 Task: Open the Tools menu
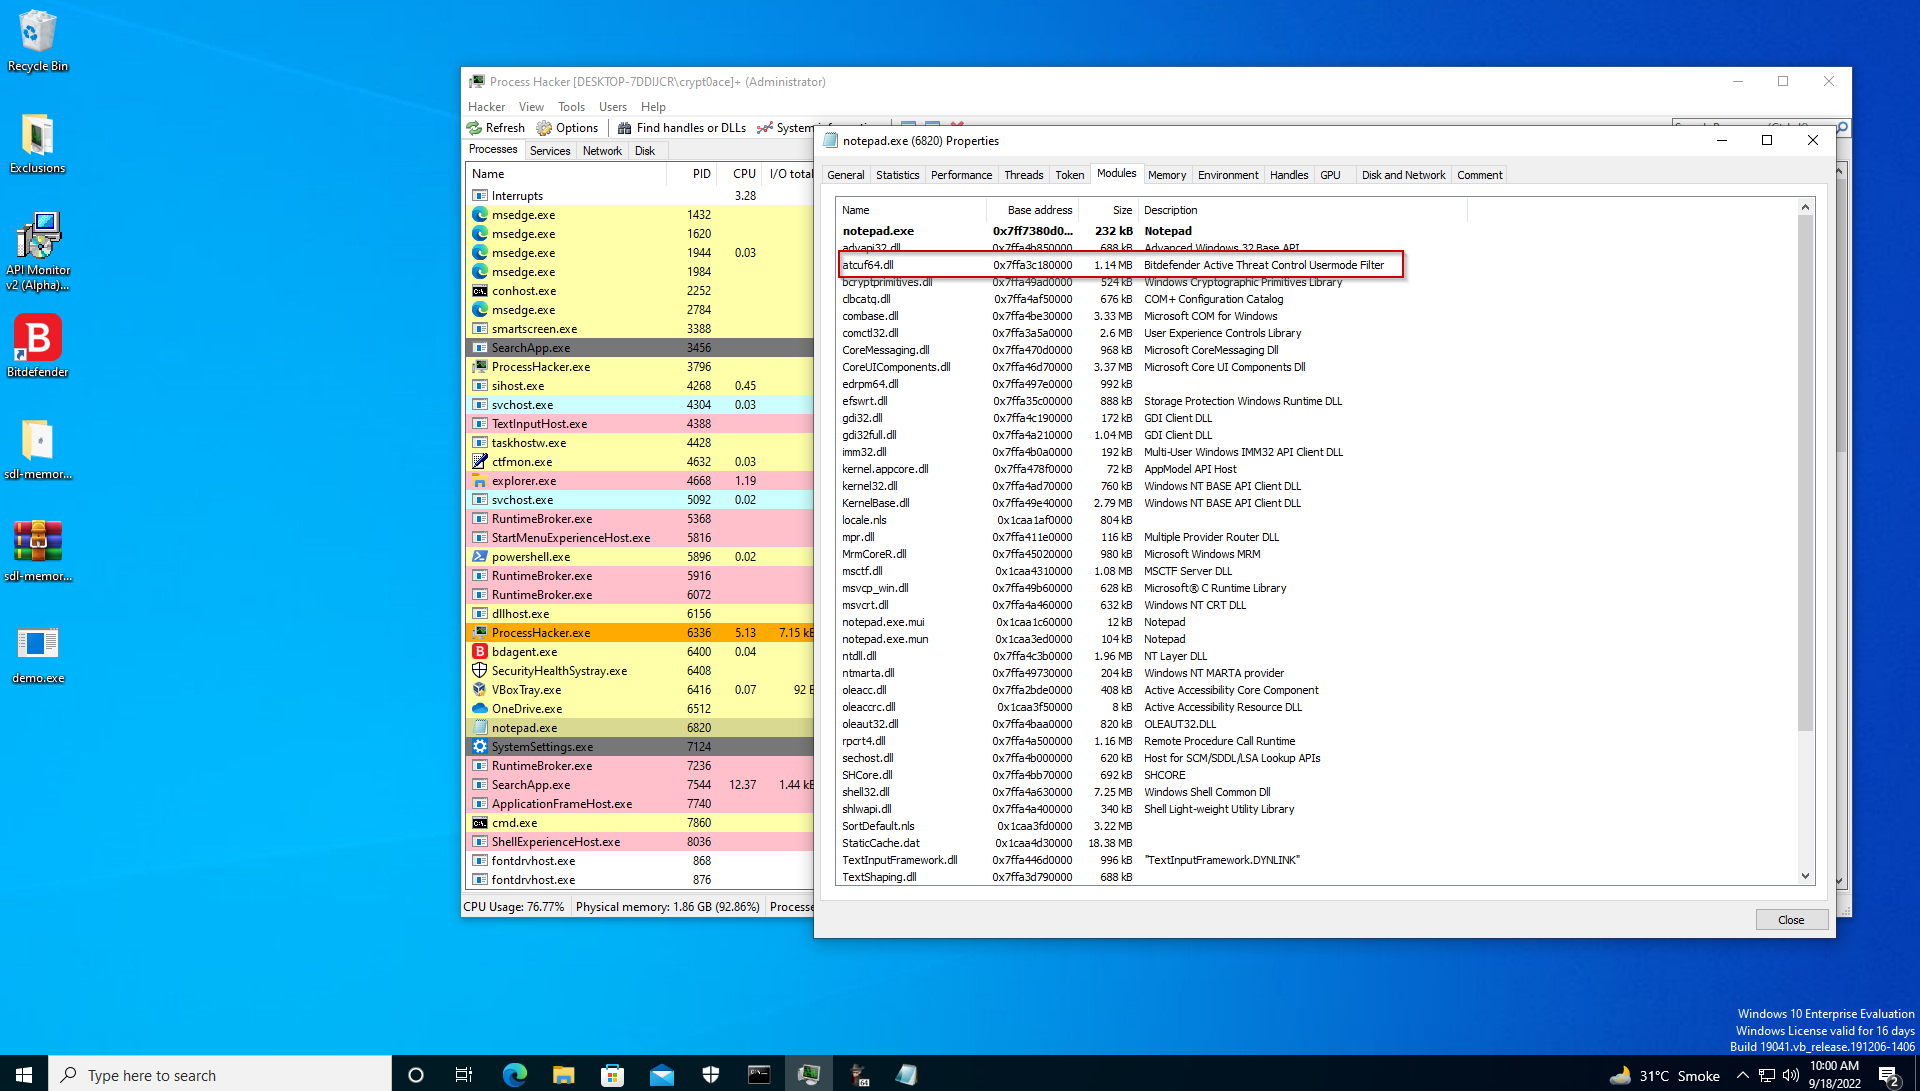point(571,107)
